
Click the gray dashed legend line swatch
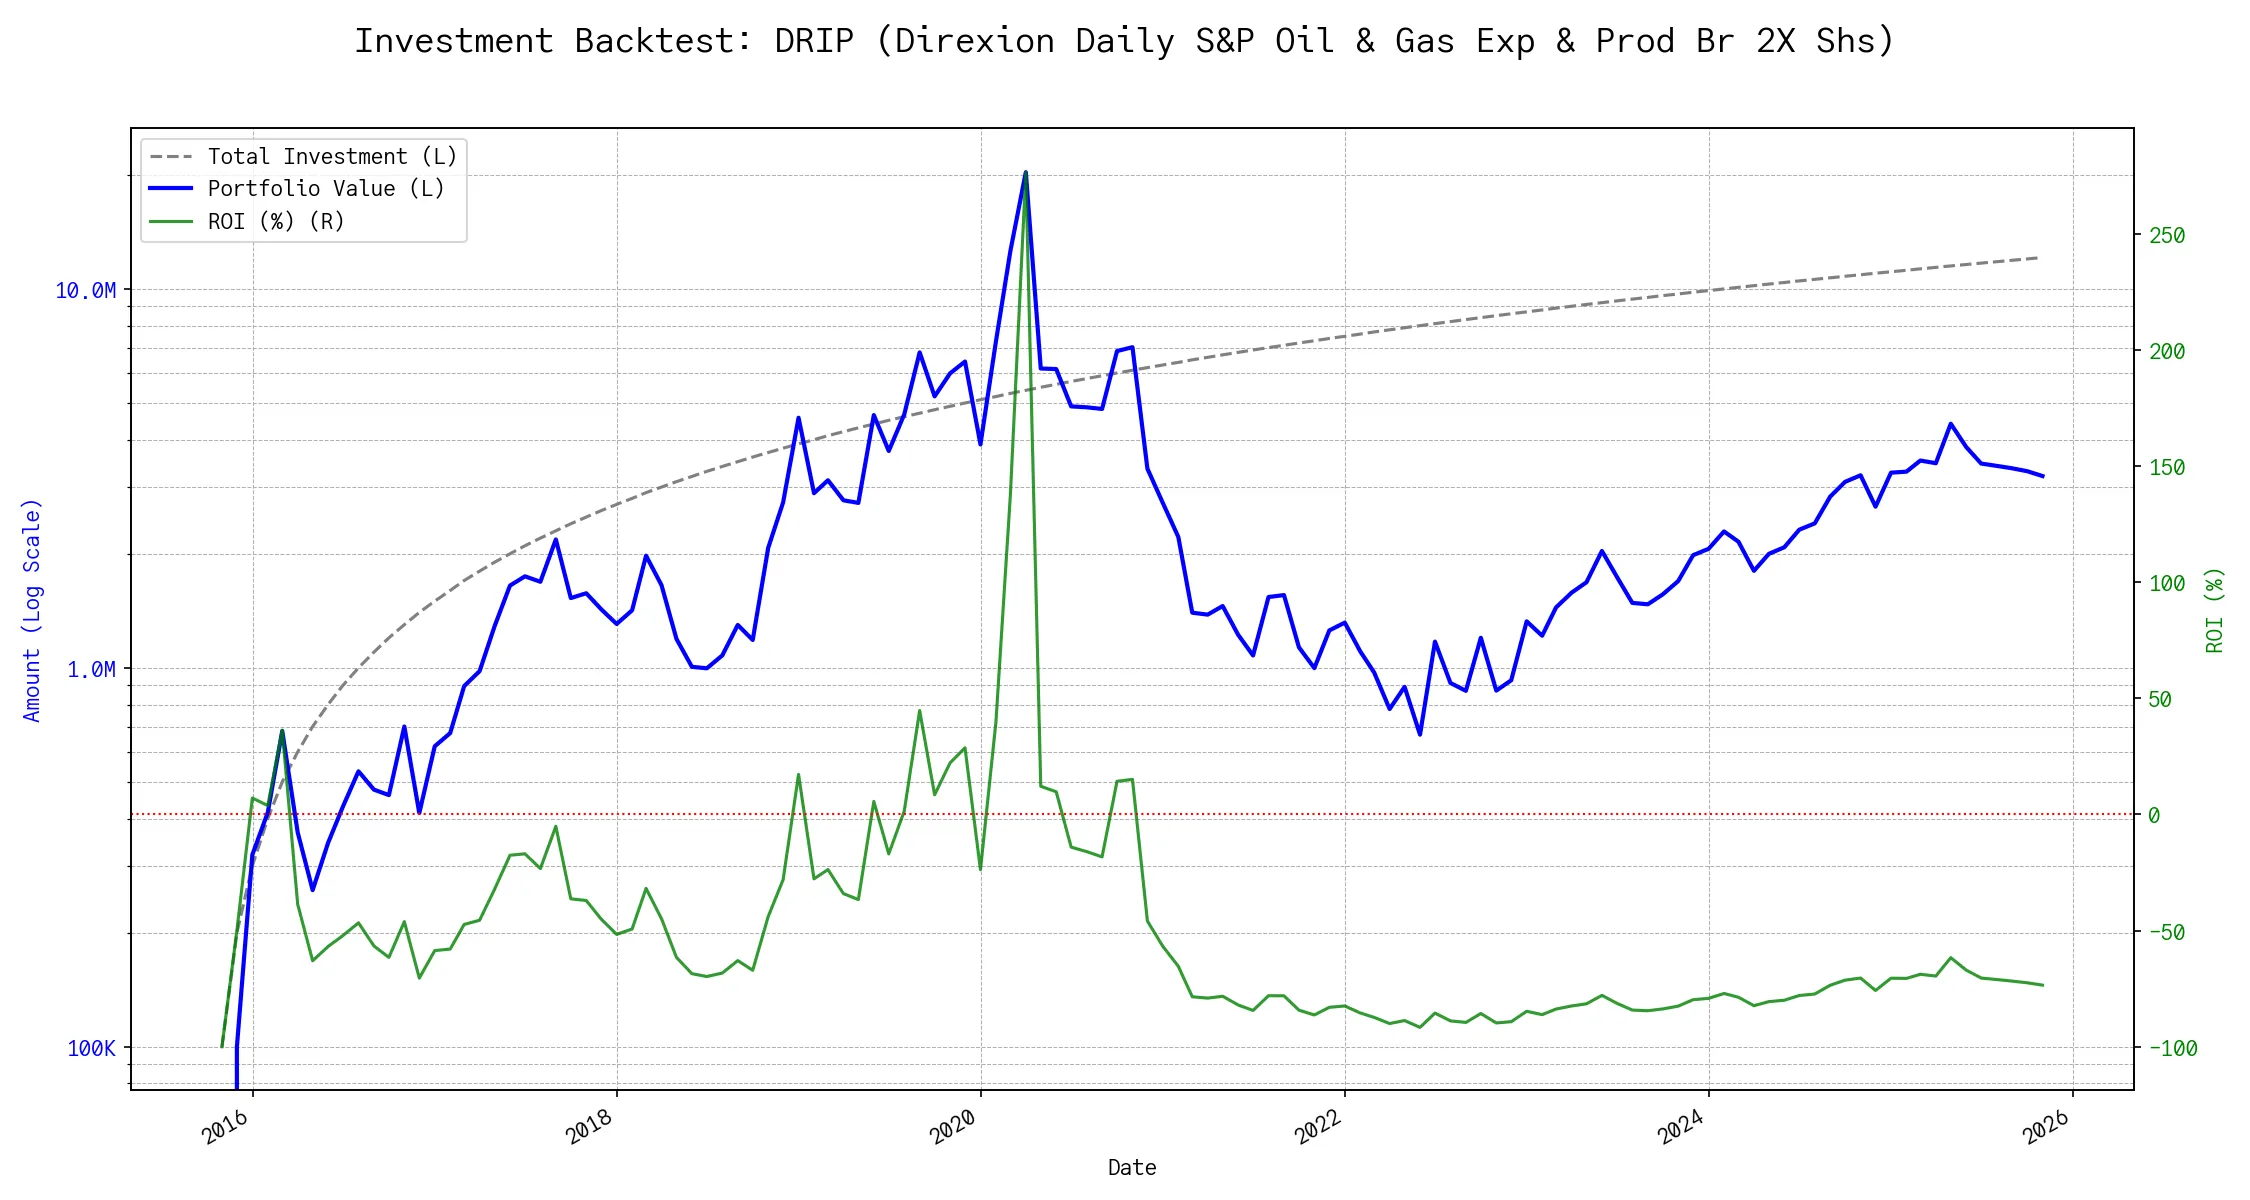click(171, 157)
